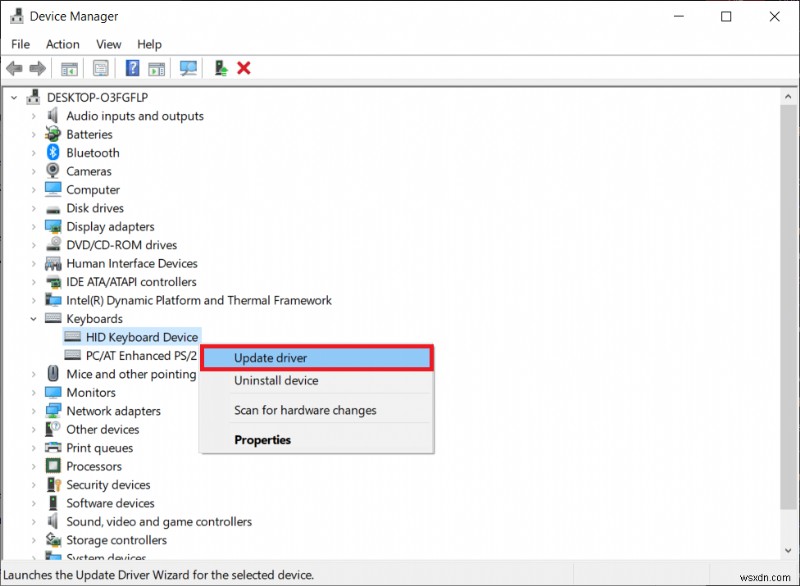
Task: Expand the Monitors category
Action: pos(34,393)
